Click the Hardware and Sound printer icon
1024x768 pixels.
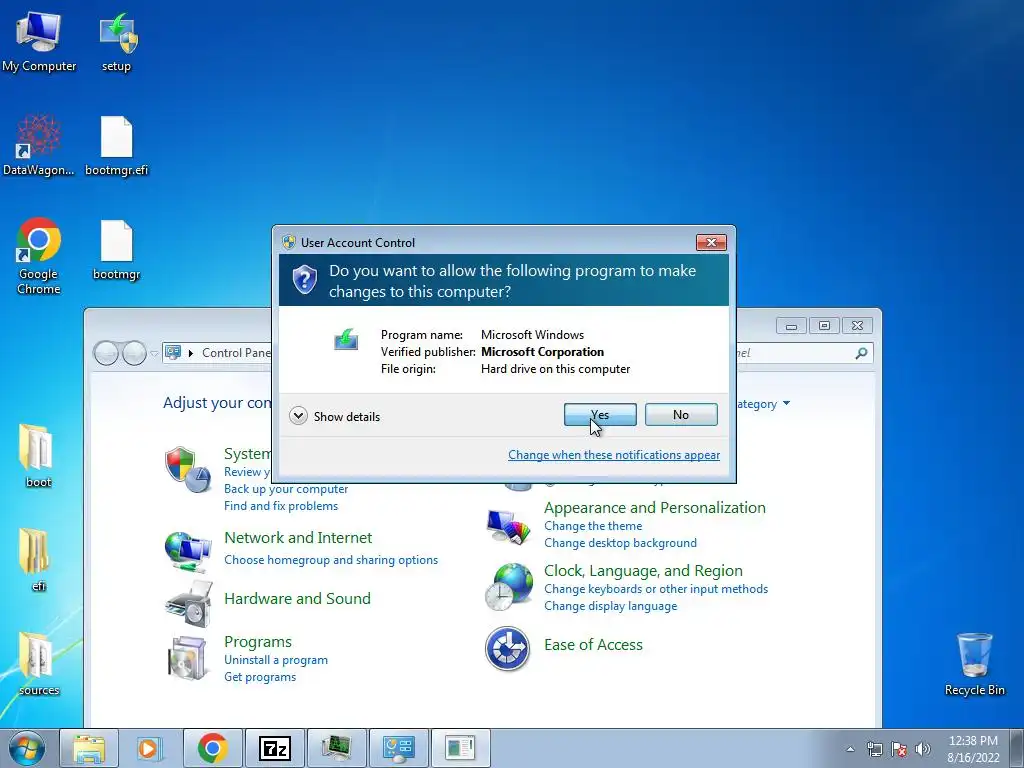(189, 604)
